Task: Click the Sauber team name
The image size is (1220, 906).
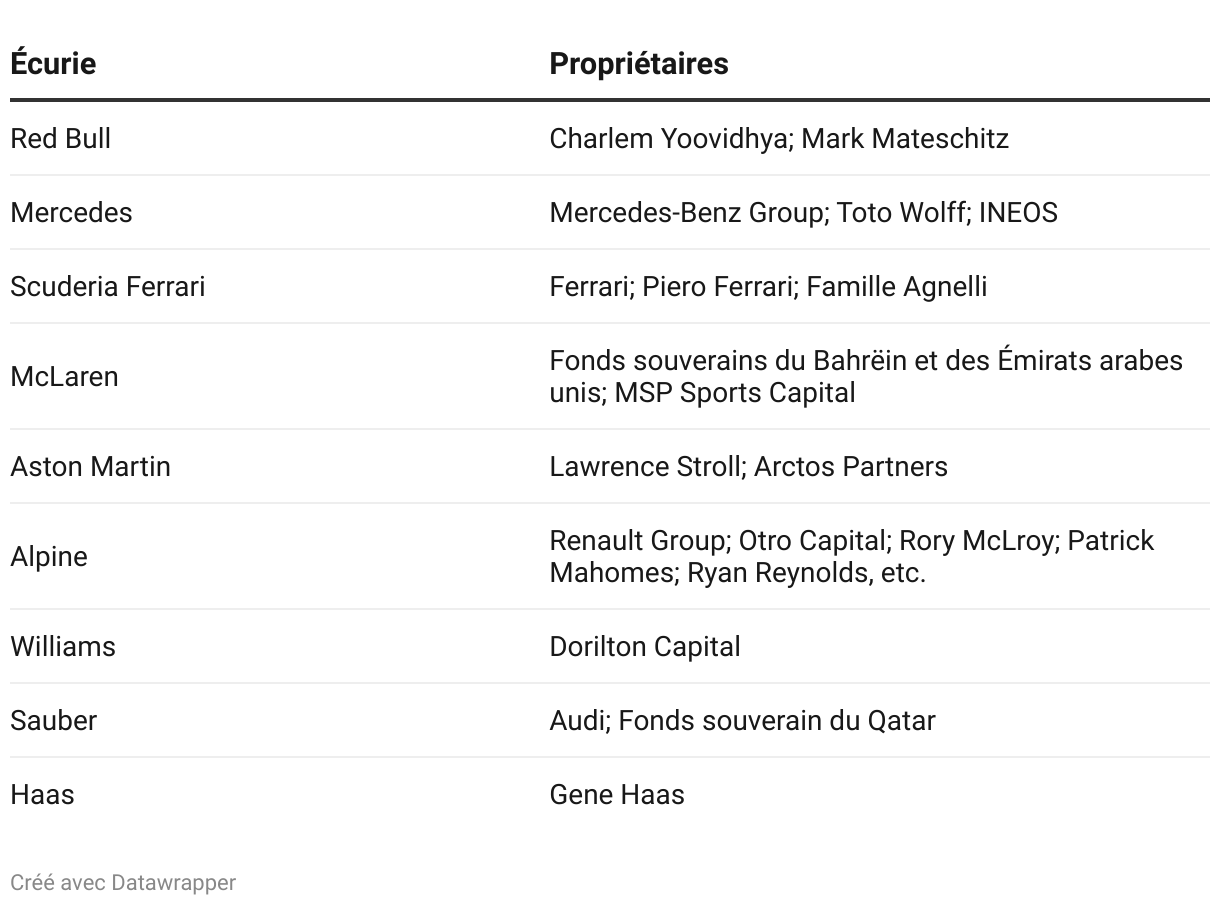Action: (53, 720)
